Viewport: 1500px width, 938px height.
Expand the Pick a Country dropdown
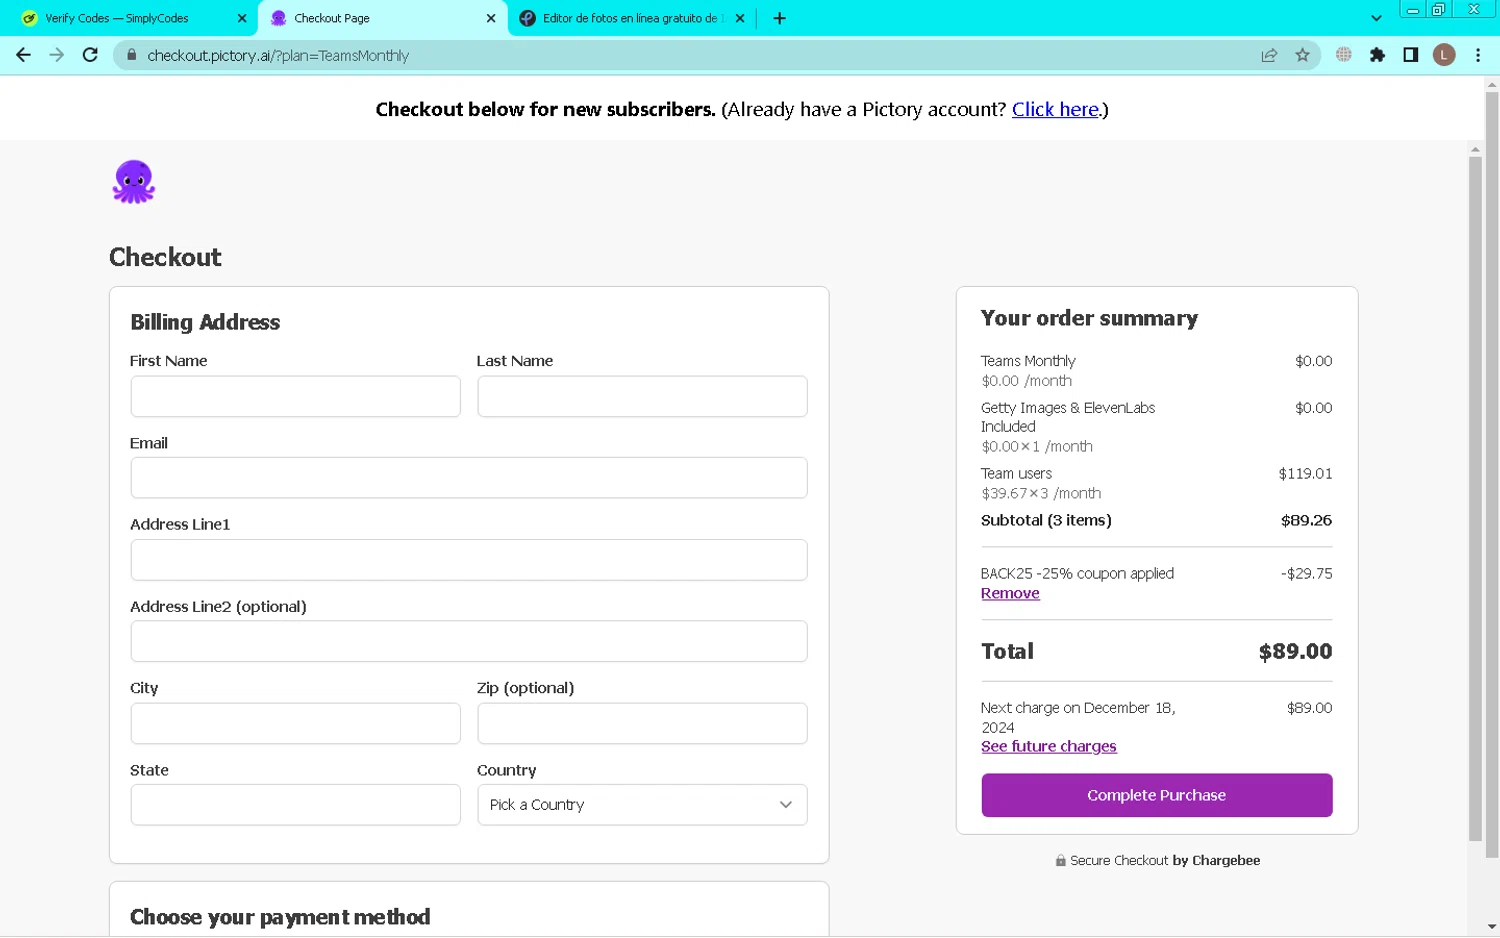(642, 805)
